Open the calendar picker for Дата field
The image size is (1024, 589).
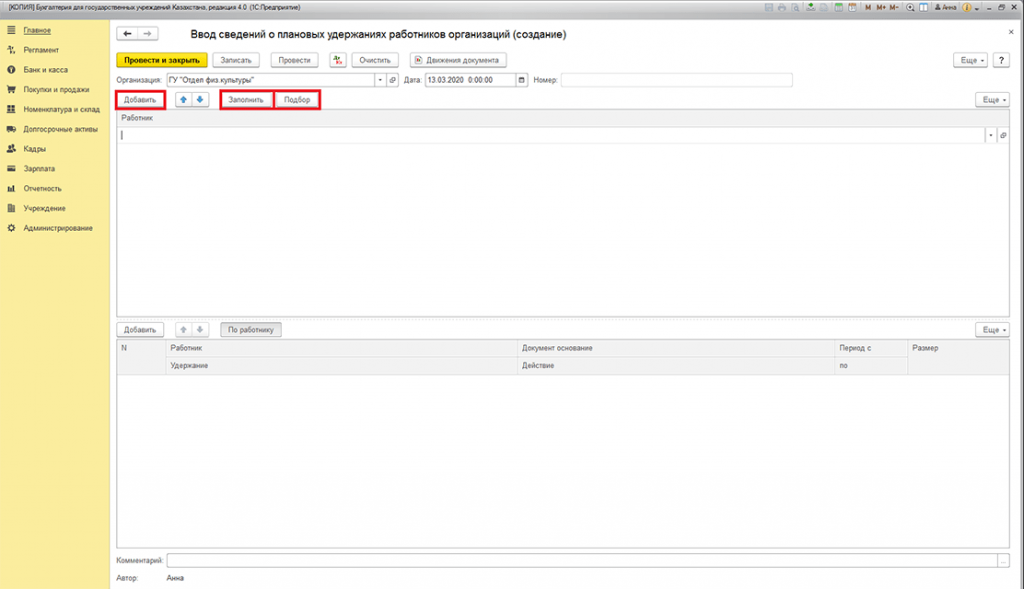(x=522, y=80)
